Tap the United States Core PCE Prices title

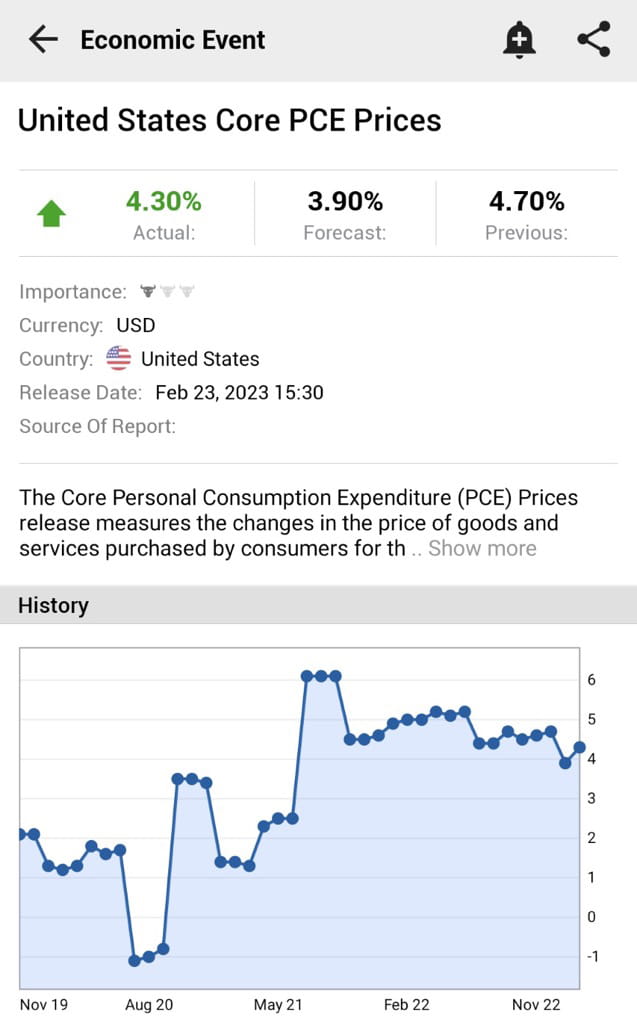[x=230, y=120]
